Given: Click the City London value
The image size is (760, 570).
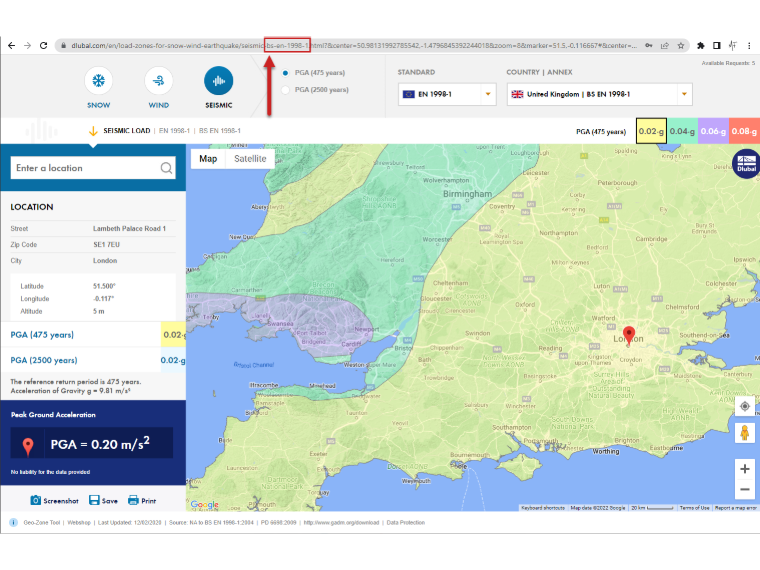Looking at the screenshot, I should coord(105,260).
